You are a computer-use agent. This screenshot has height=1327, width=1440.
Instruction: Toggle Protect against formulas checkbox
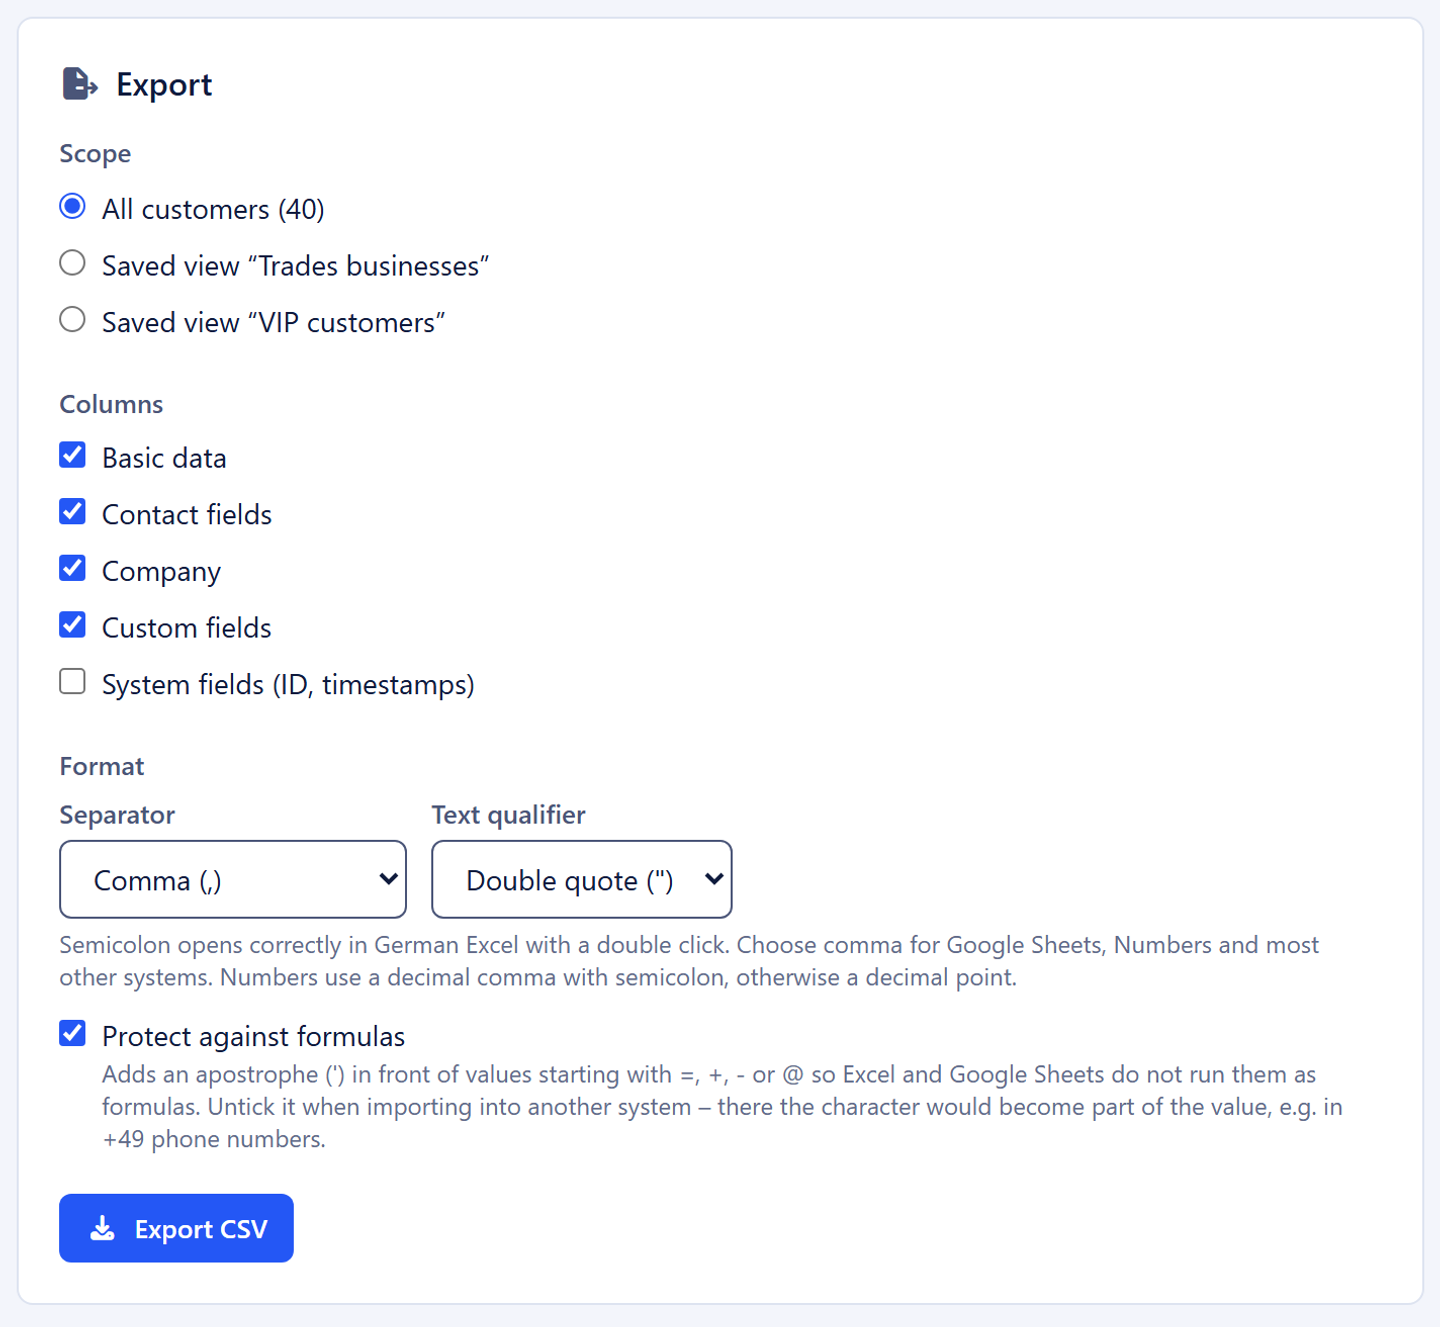[72, 1034]
